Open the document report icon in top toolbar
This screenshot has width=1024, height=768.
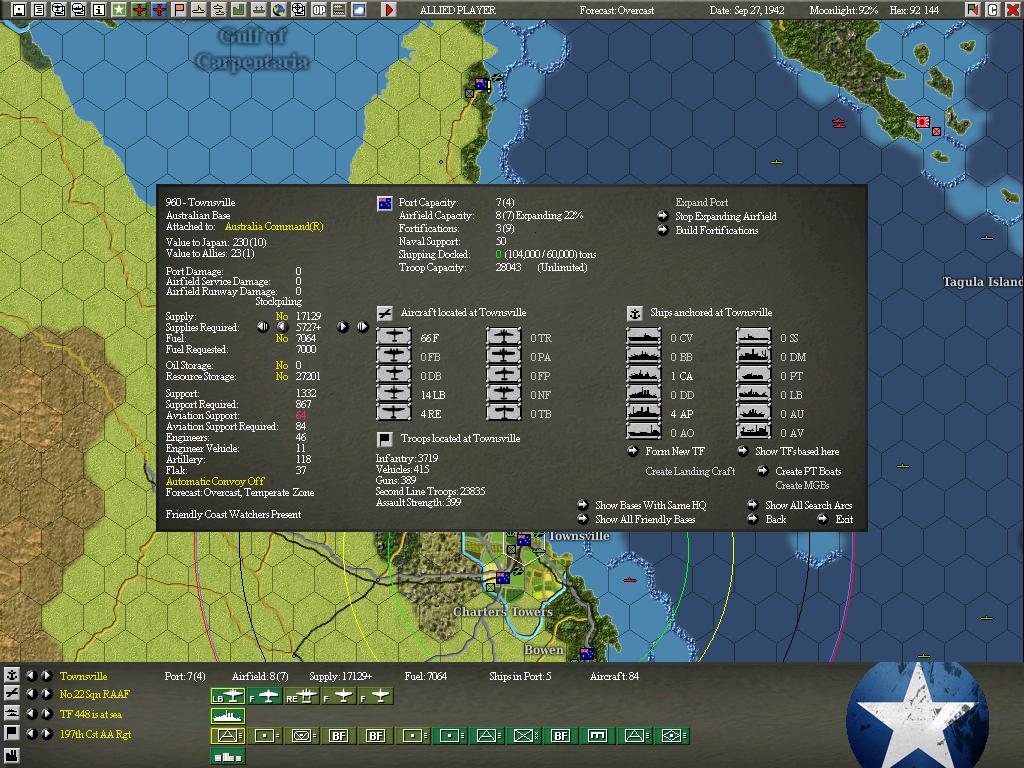point(39,10)
